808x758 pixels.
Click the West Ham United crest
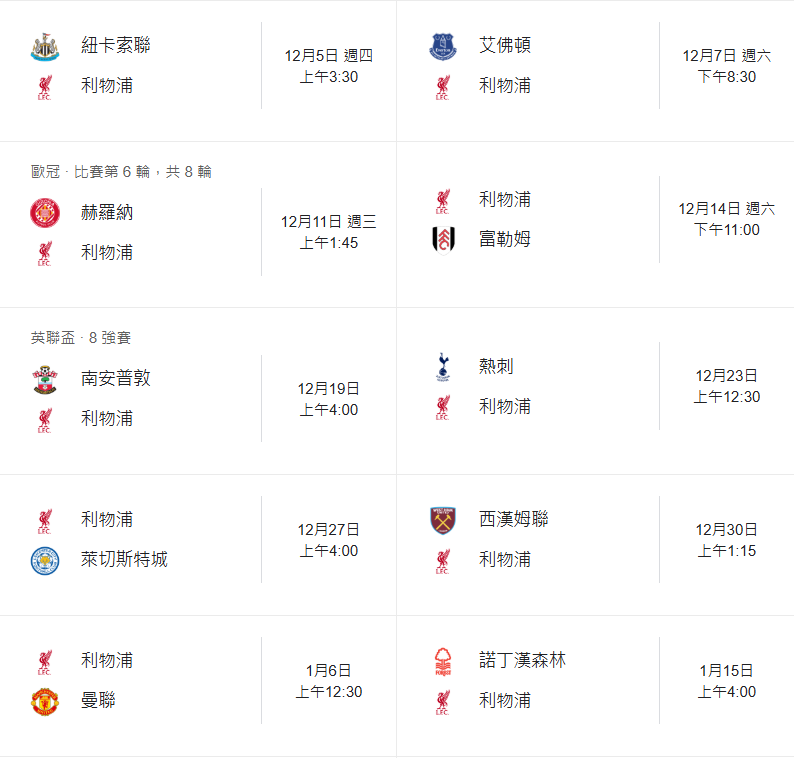(x=443, y=520)
